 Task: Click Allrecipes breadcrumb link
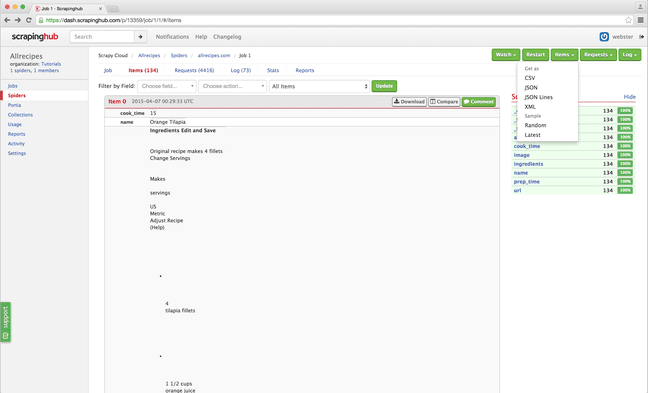pos(149,55)
